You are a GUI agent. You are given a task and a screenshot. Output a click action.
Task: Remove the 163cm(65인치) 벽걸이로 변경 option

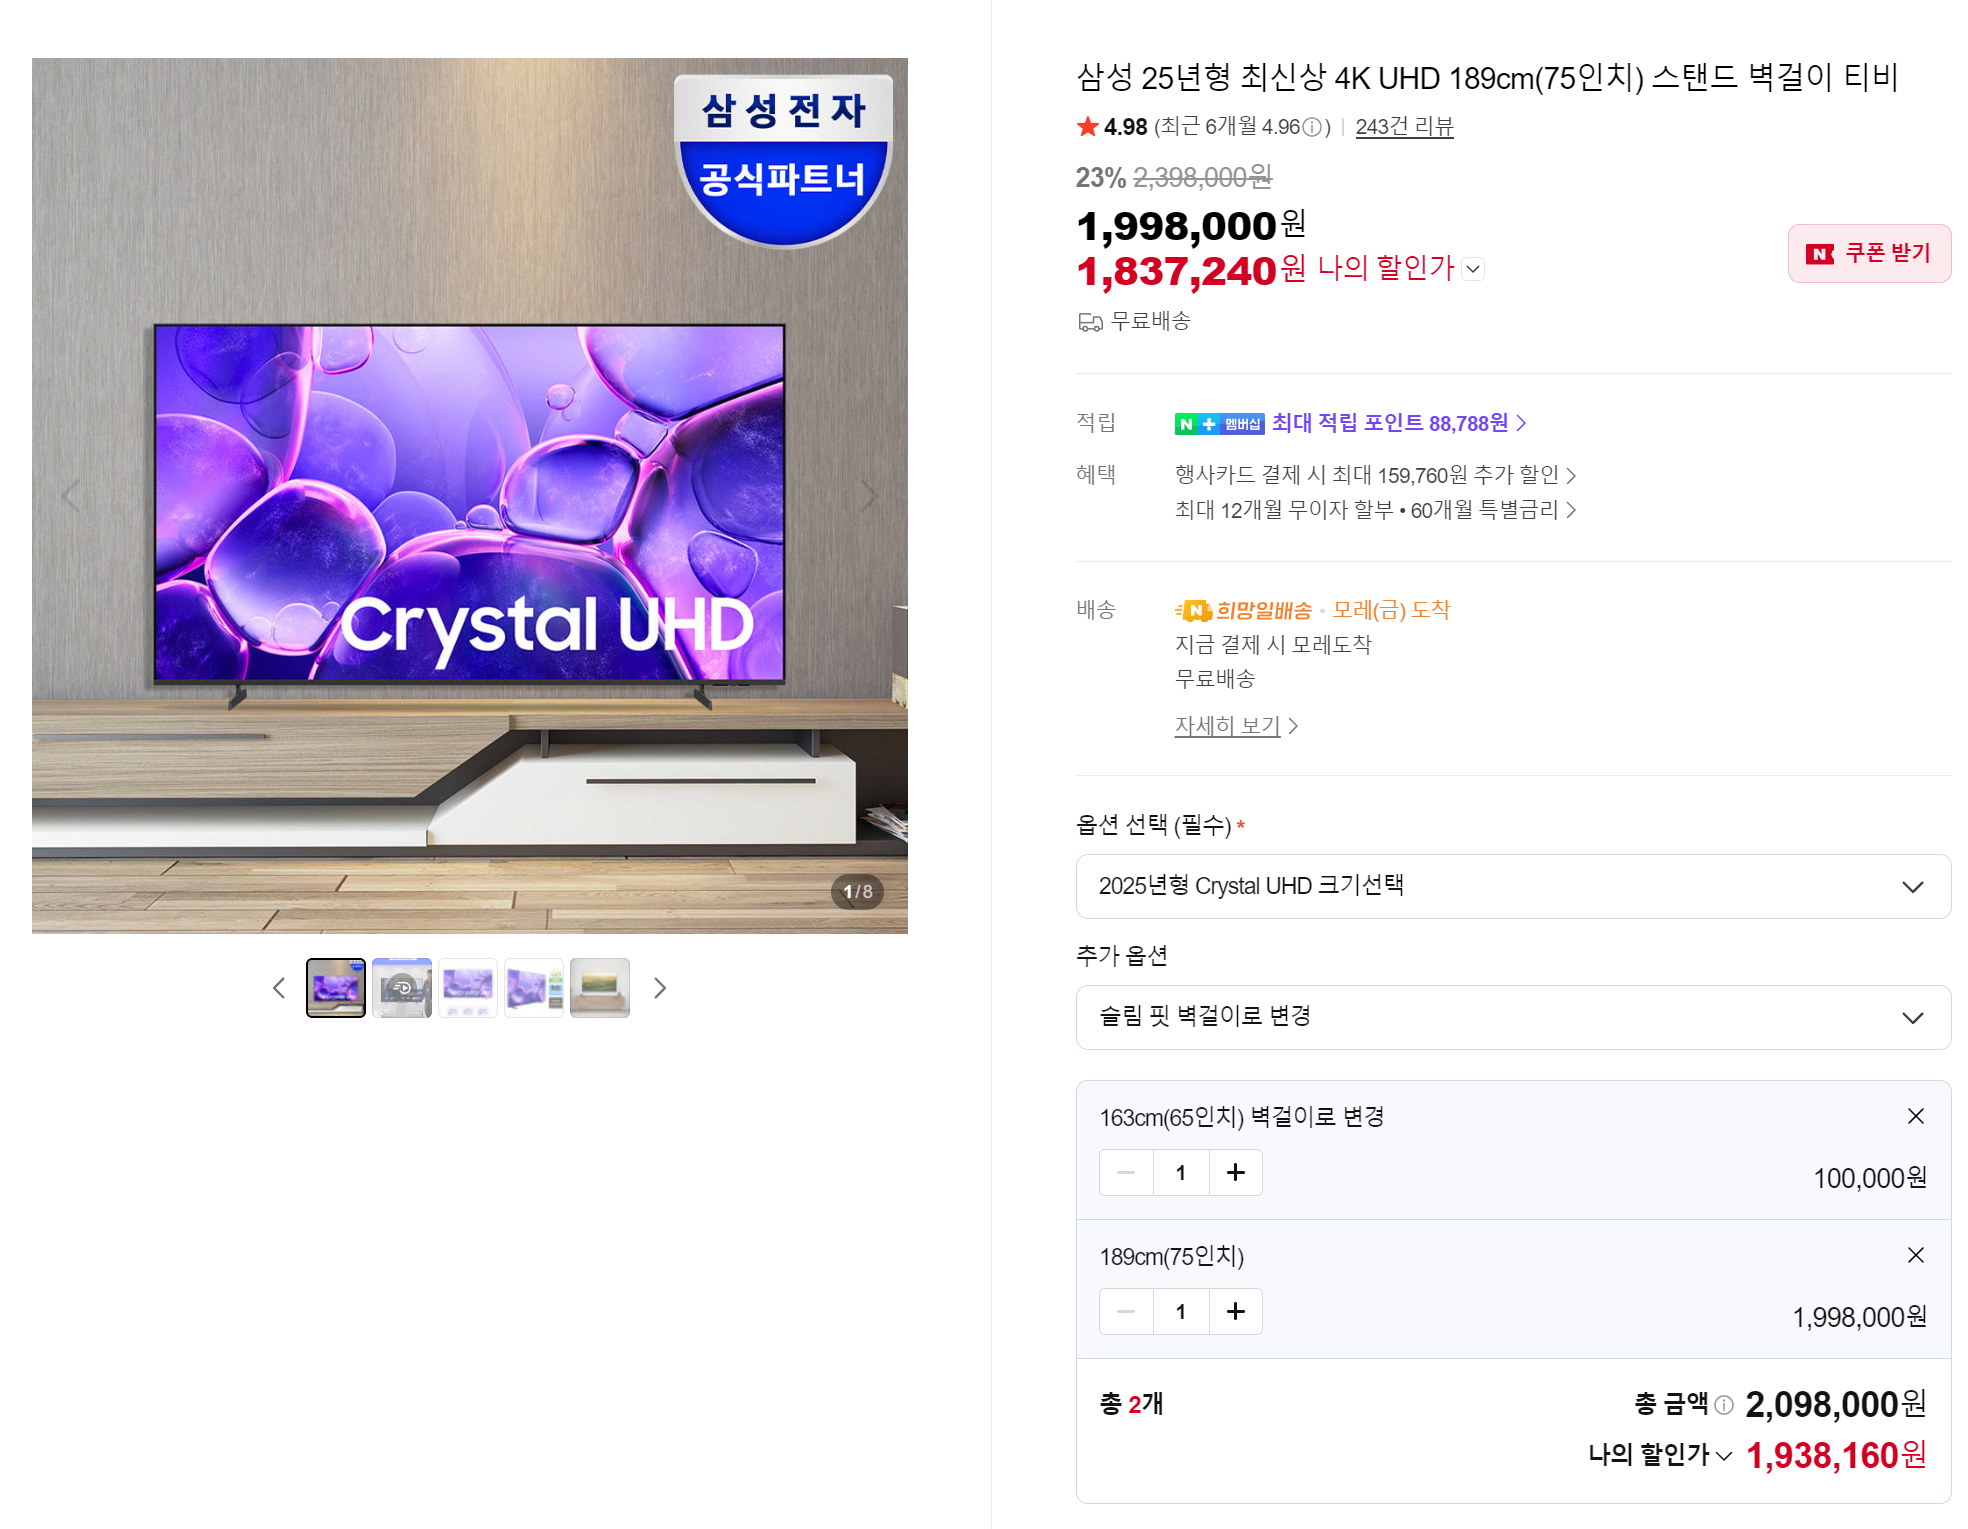(x=1915, y=1116)
